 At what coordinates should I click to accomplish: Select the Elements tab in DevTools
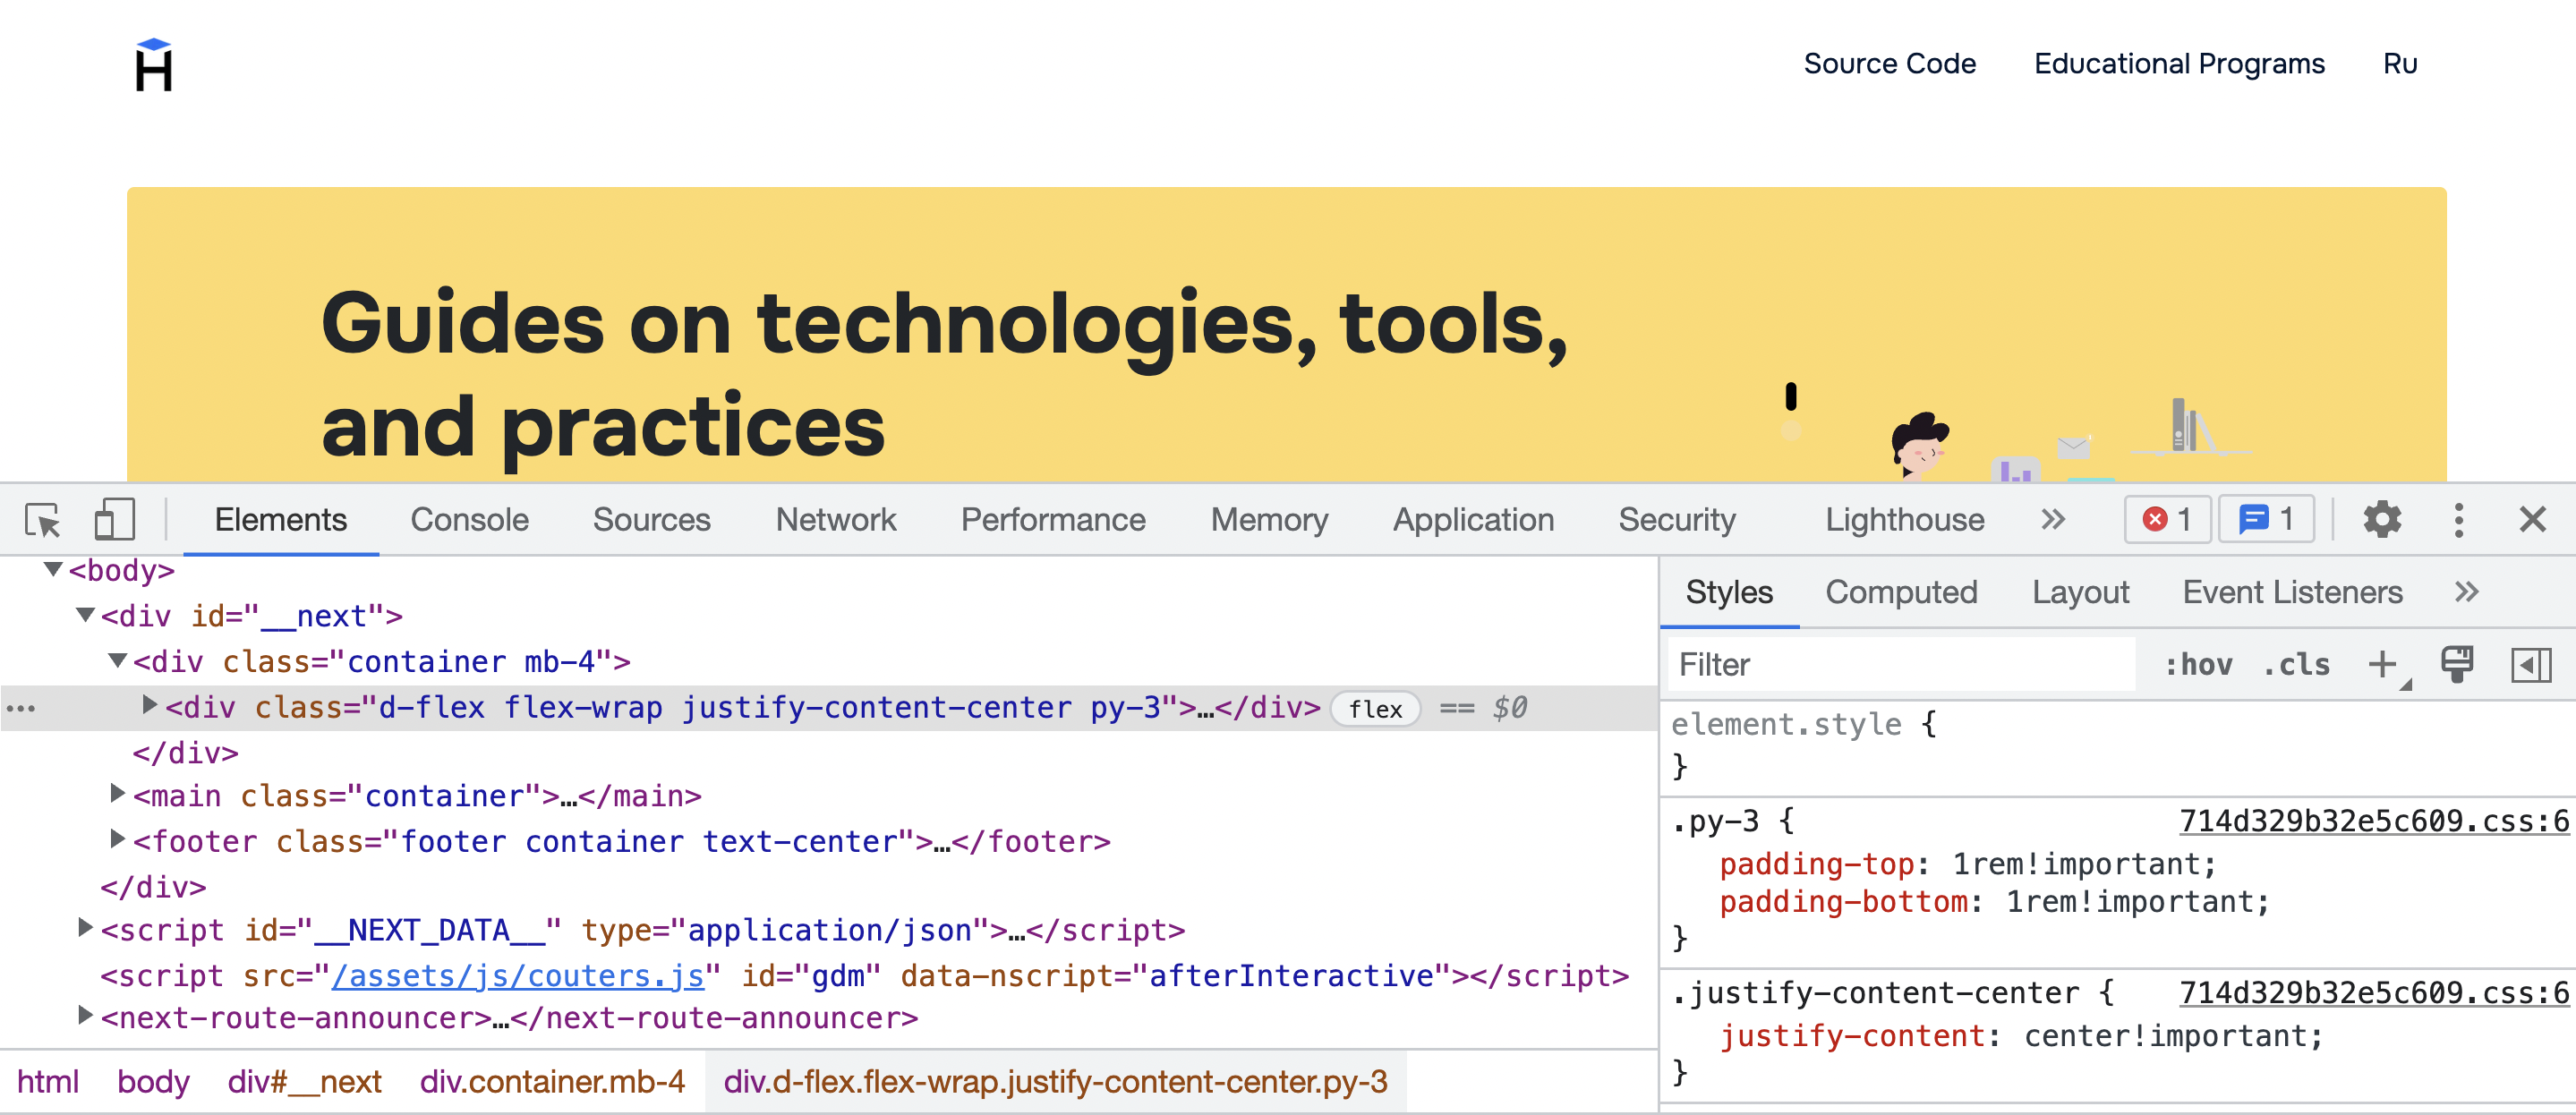[281, 521]
